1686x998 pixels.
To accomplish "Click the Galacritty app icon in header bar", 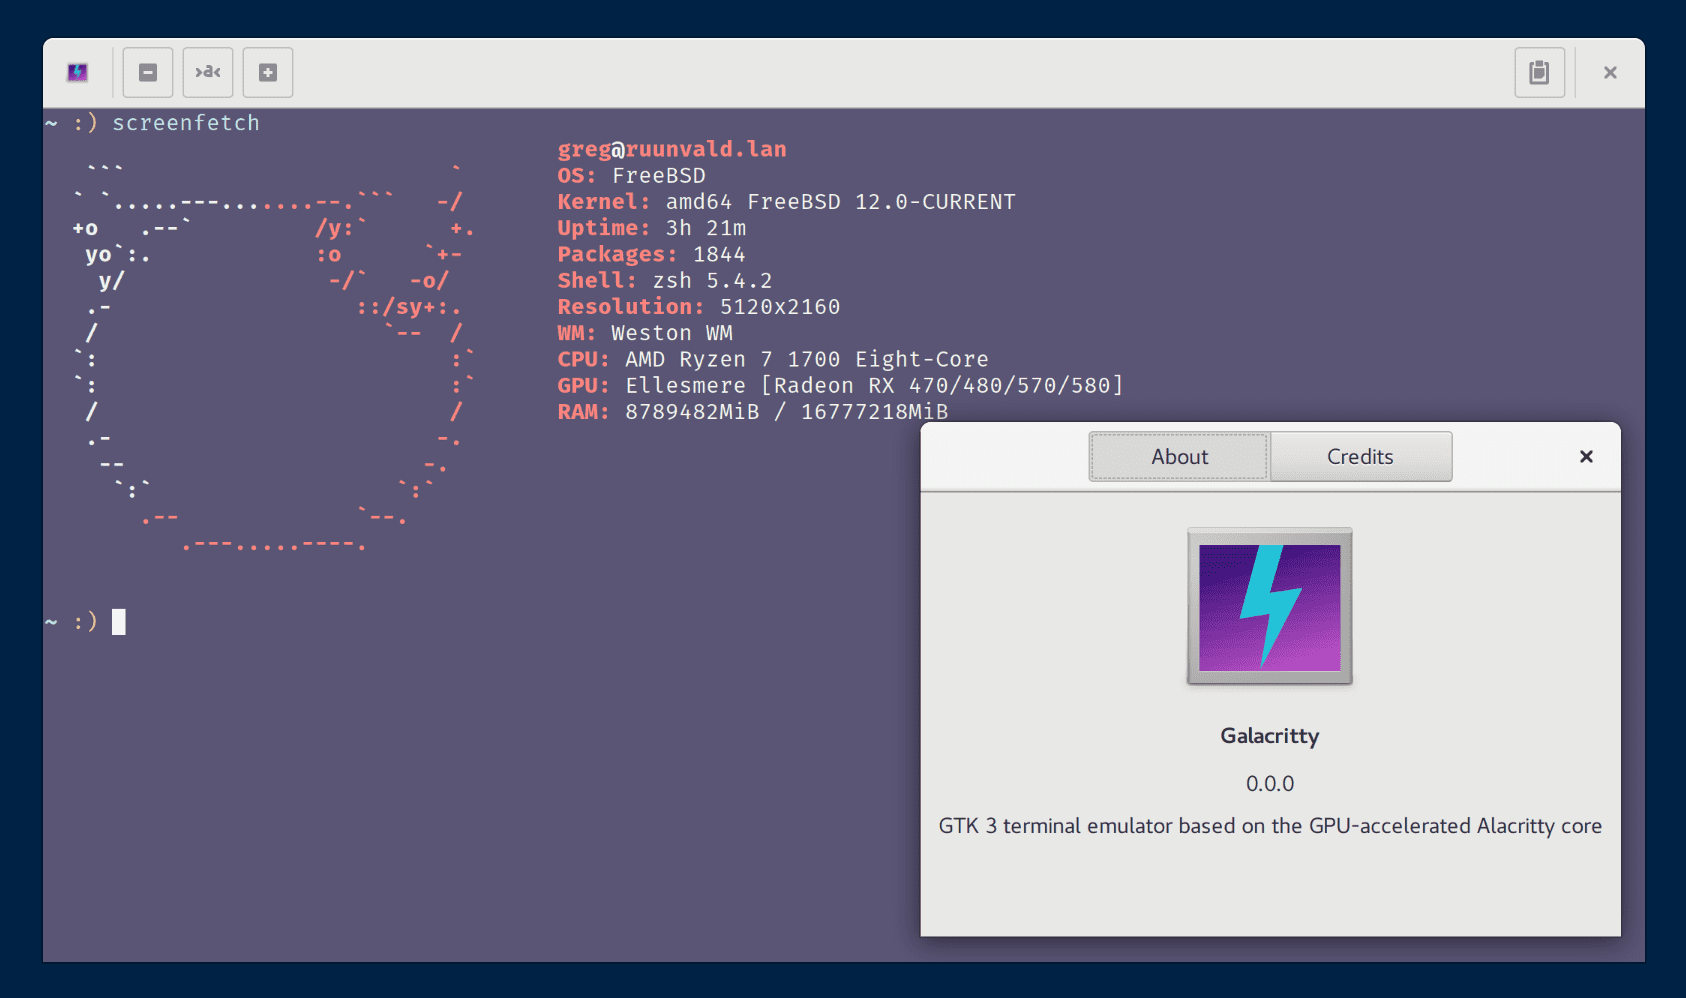I will point(77,72).
